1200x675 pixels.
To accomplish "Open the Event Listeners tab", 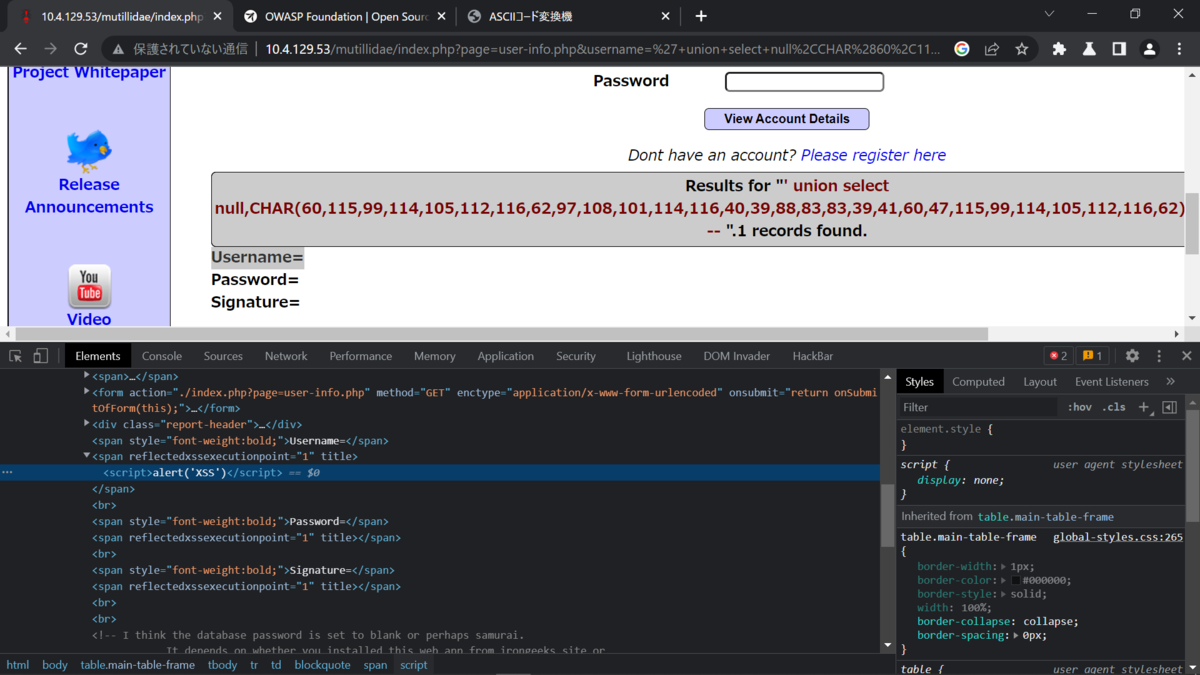I will pos(1112,382).
